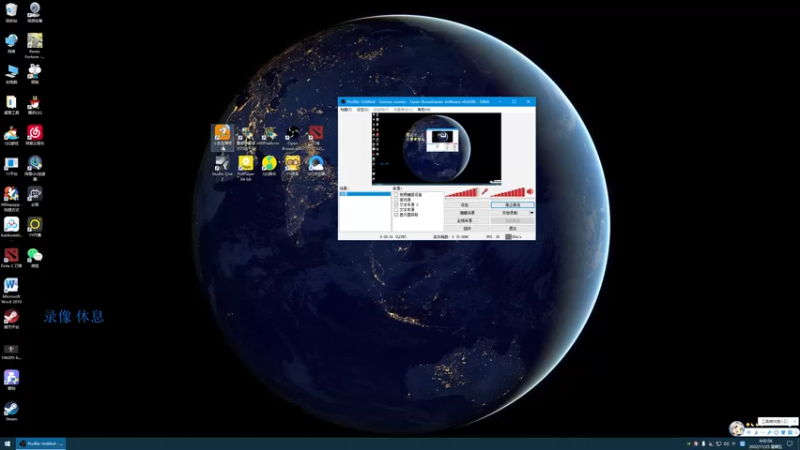The height and width of the screenshot is (450, 800).
Task: Expand the 开始录制 button dropdown arrow
Action: (532, 213)
